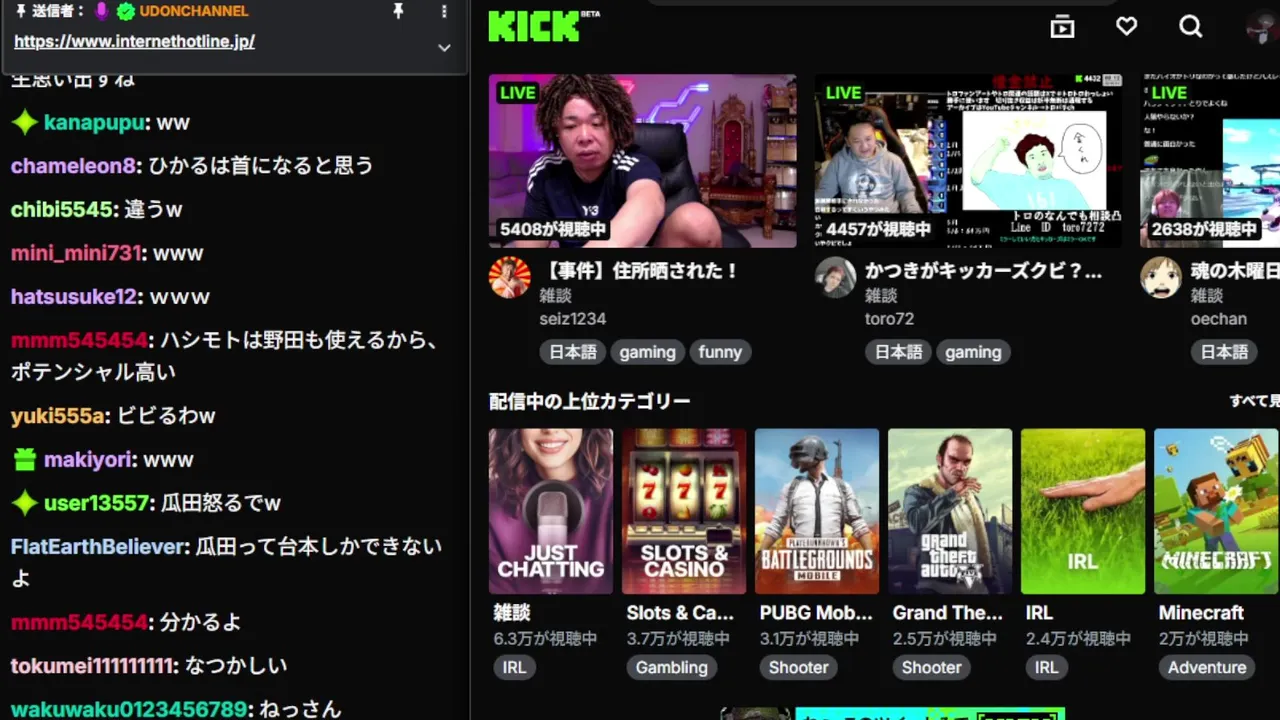Click the toro72 channel name
Viewport: 1280px width, 720px height.
click(x=890, y=319)
